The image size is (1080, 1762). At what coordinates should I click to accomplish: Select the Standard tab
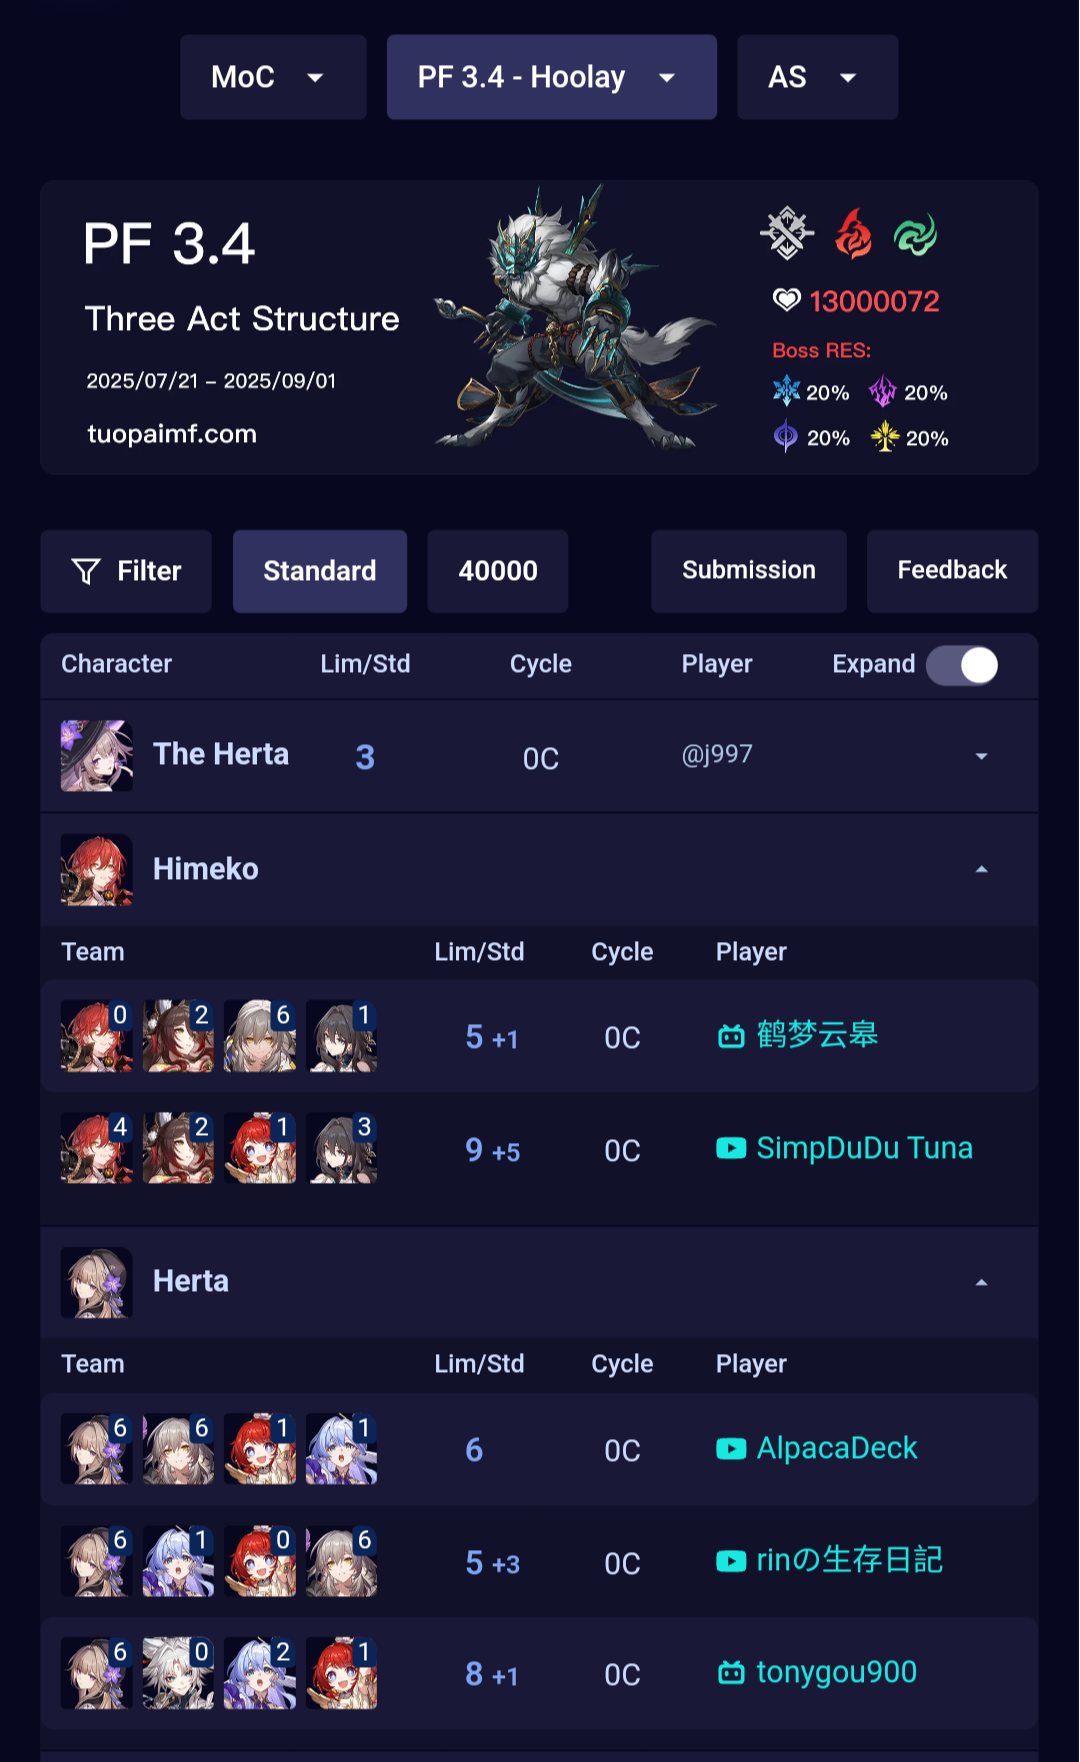[320, 571]
